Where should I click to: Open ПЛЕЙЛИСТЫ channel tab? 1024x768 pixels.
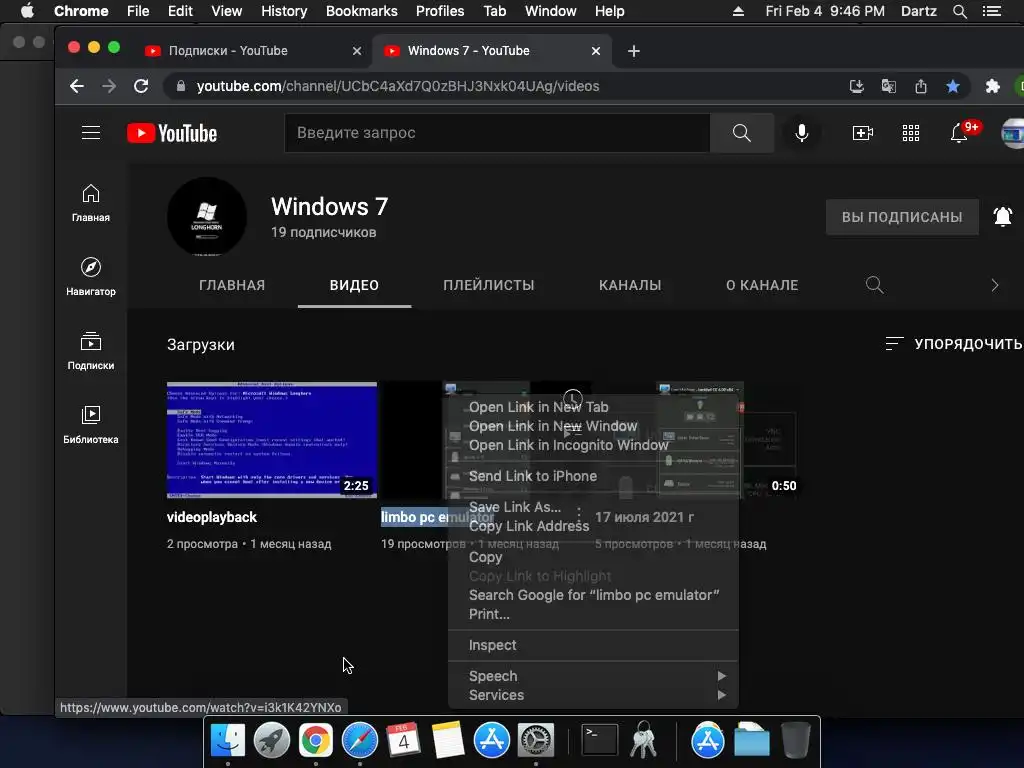(x=488, y=285)
